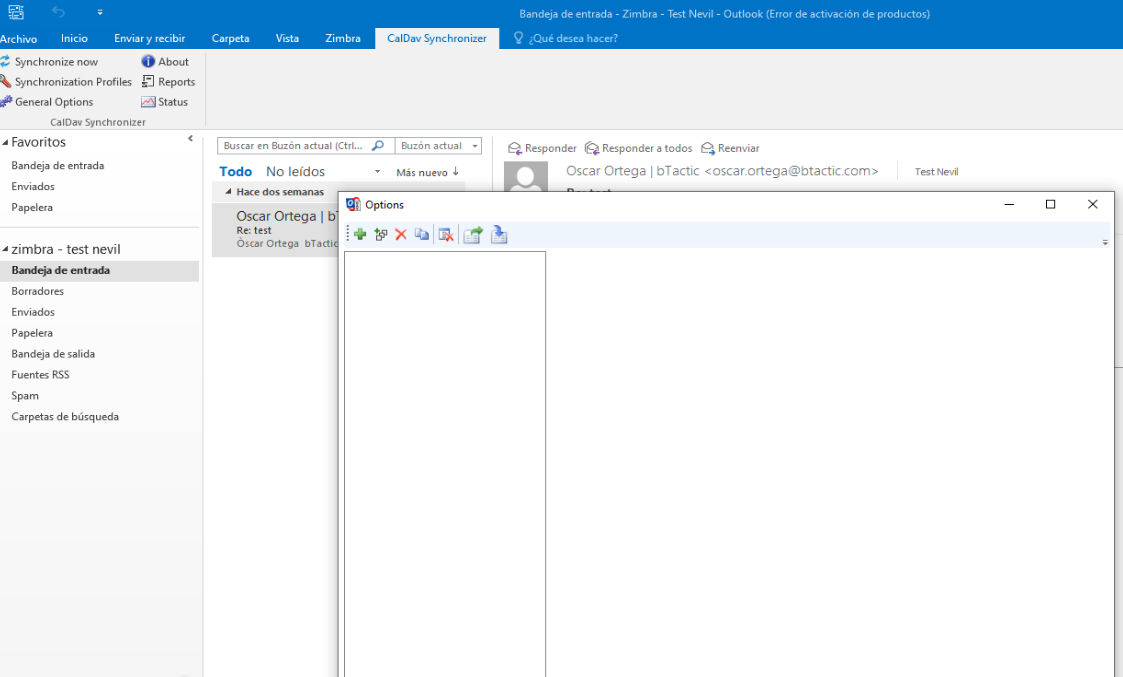Open quick access toolbar customization arrow
The image size is (1123, 677).
100,12
